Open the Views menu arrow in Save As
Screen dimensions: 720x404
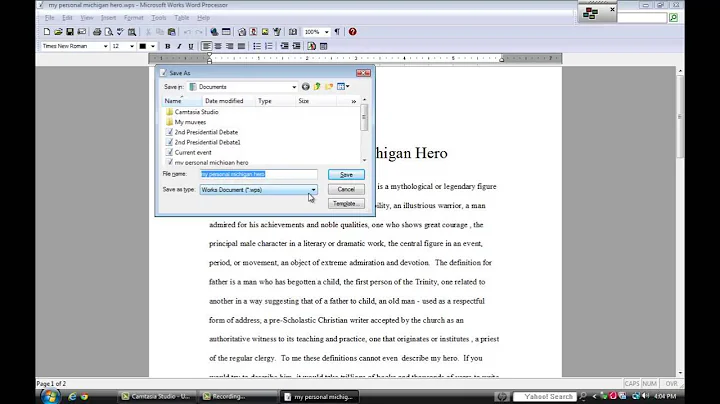348,87
